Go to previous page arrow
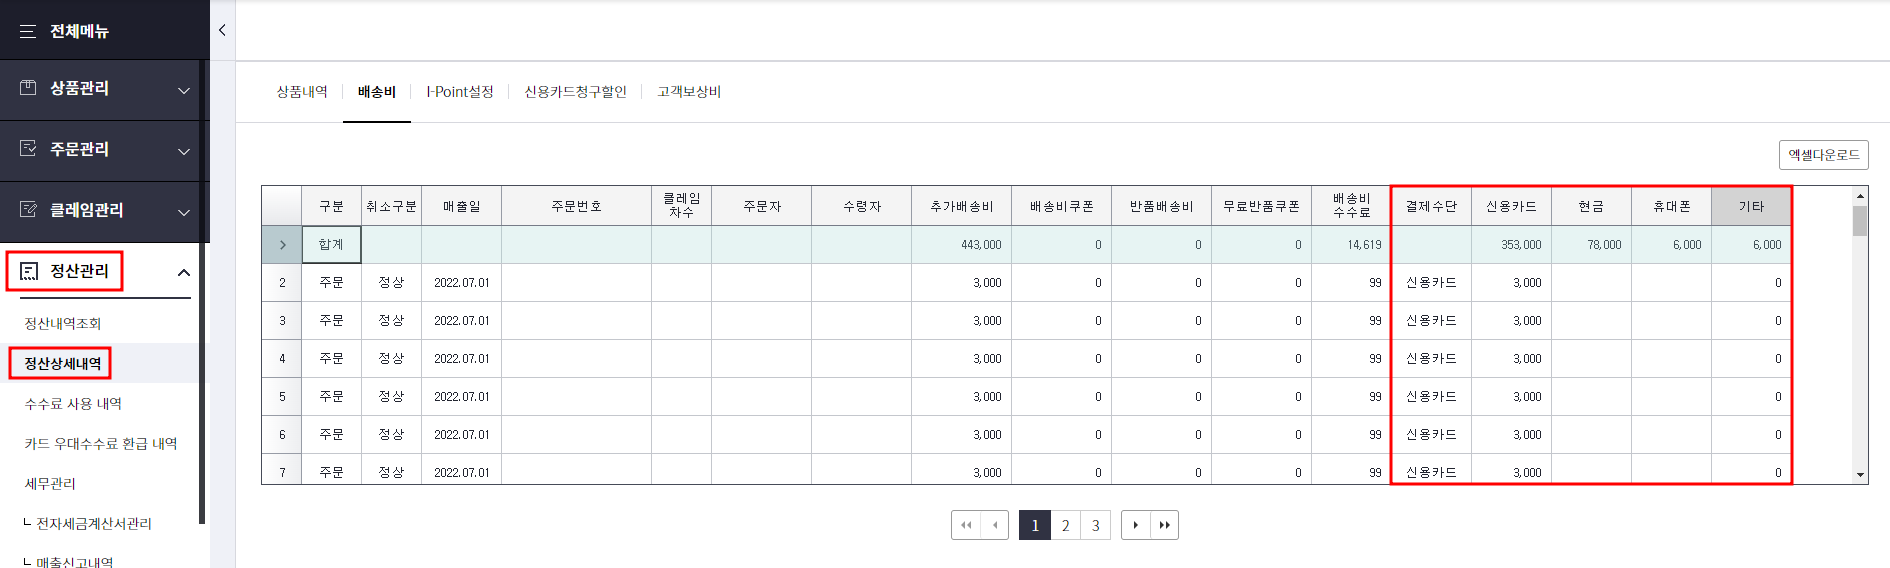Screen dimensions: 1890x568 pyautogui.click(x=995, y=525)
